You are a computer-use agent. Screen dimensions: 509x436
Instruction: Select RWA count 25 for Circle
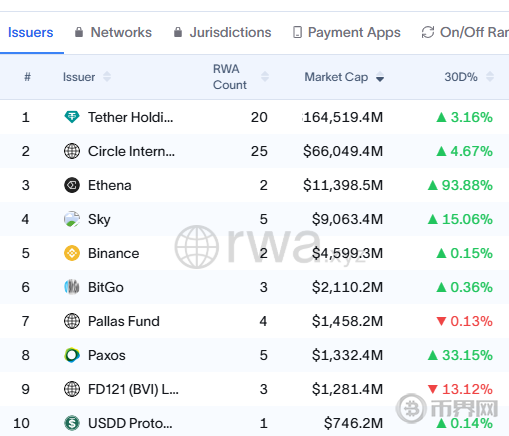[x=259, y=151]
